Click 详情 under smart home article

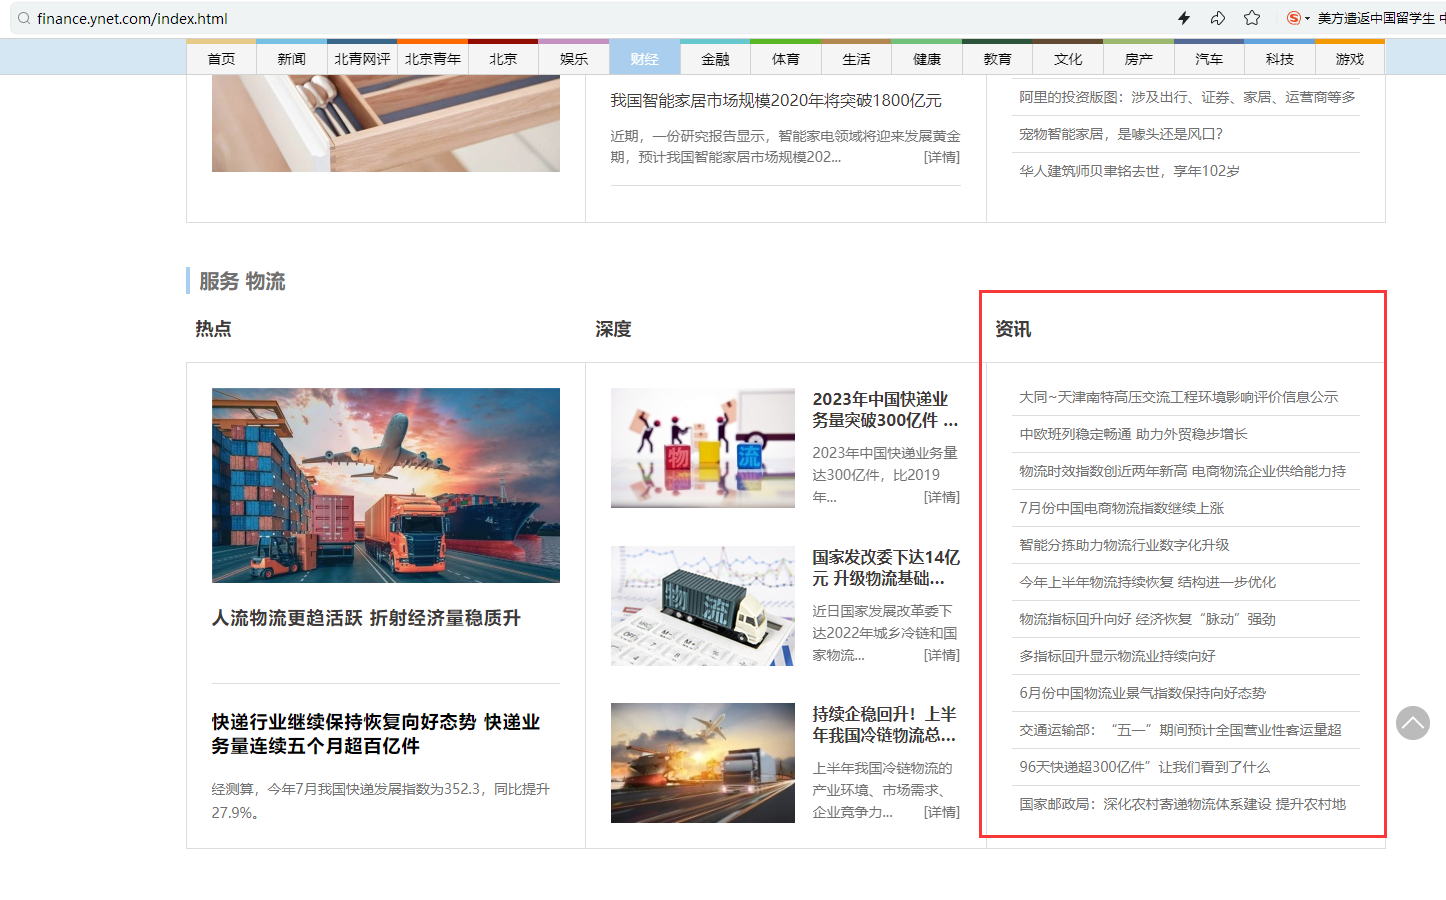pos(942,157)
